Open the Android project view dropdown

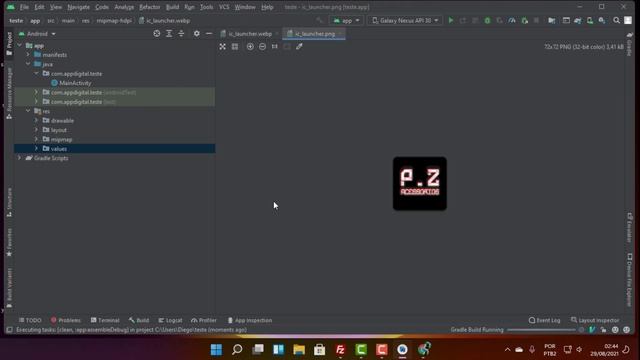point(37,34)
